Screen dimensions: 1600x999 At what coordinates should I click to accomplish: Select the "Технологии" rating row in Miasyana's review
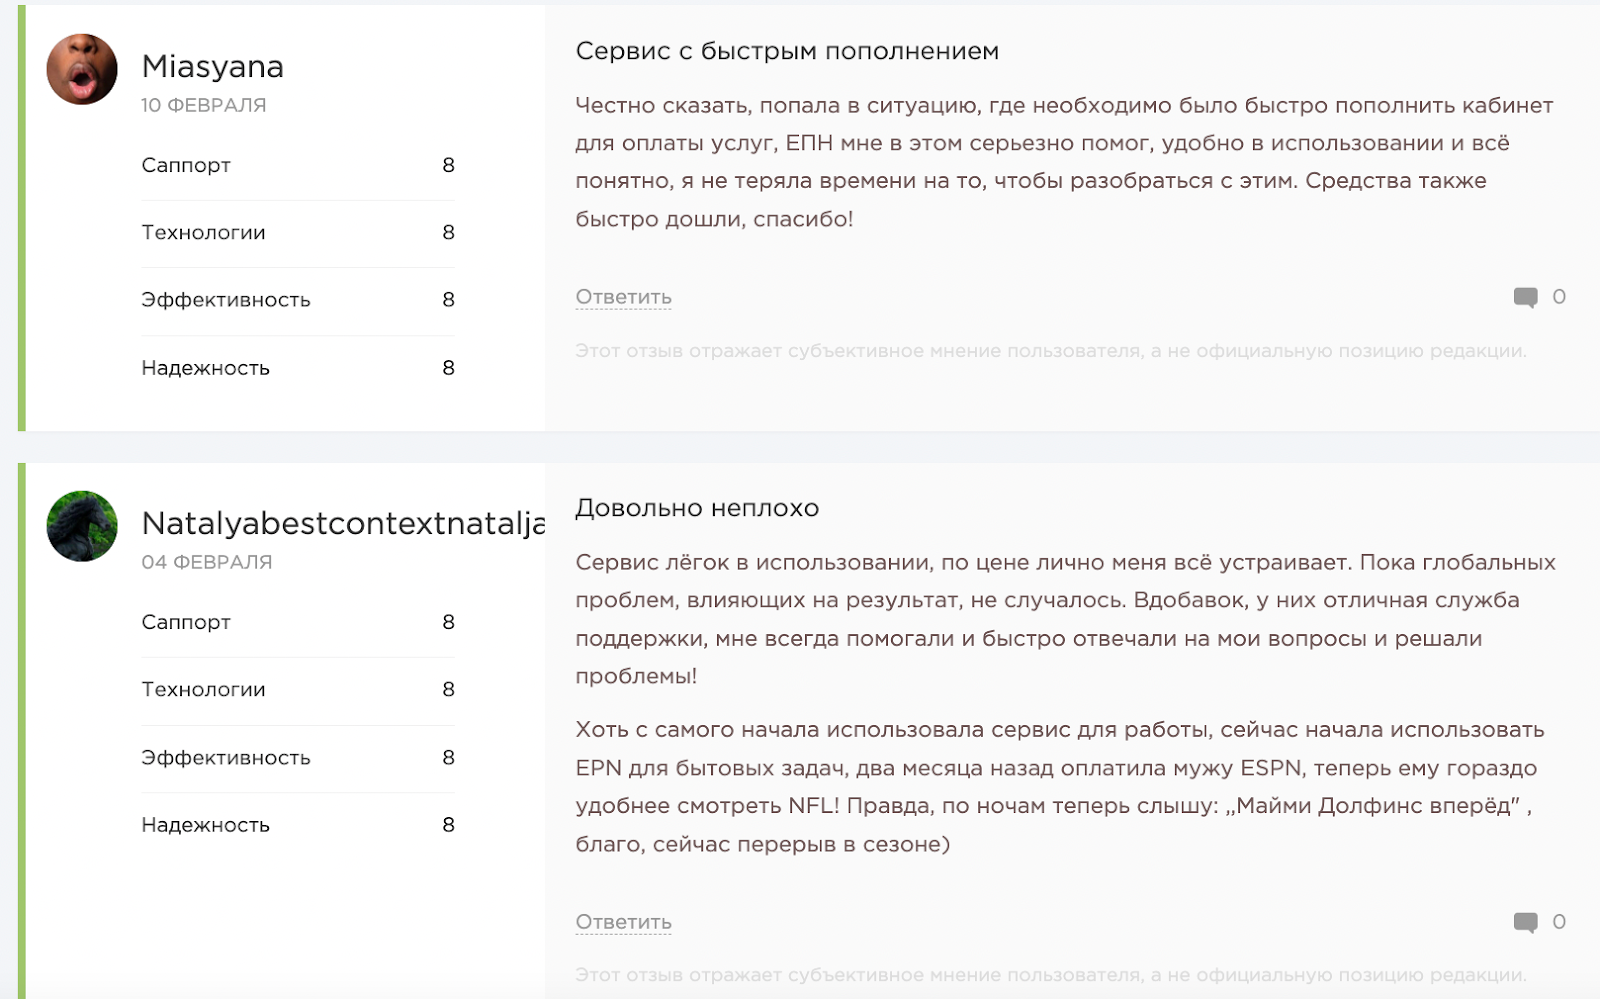(x=297, y=233)
